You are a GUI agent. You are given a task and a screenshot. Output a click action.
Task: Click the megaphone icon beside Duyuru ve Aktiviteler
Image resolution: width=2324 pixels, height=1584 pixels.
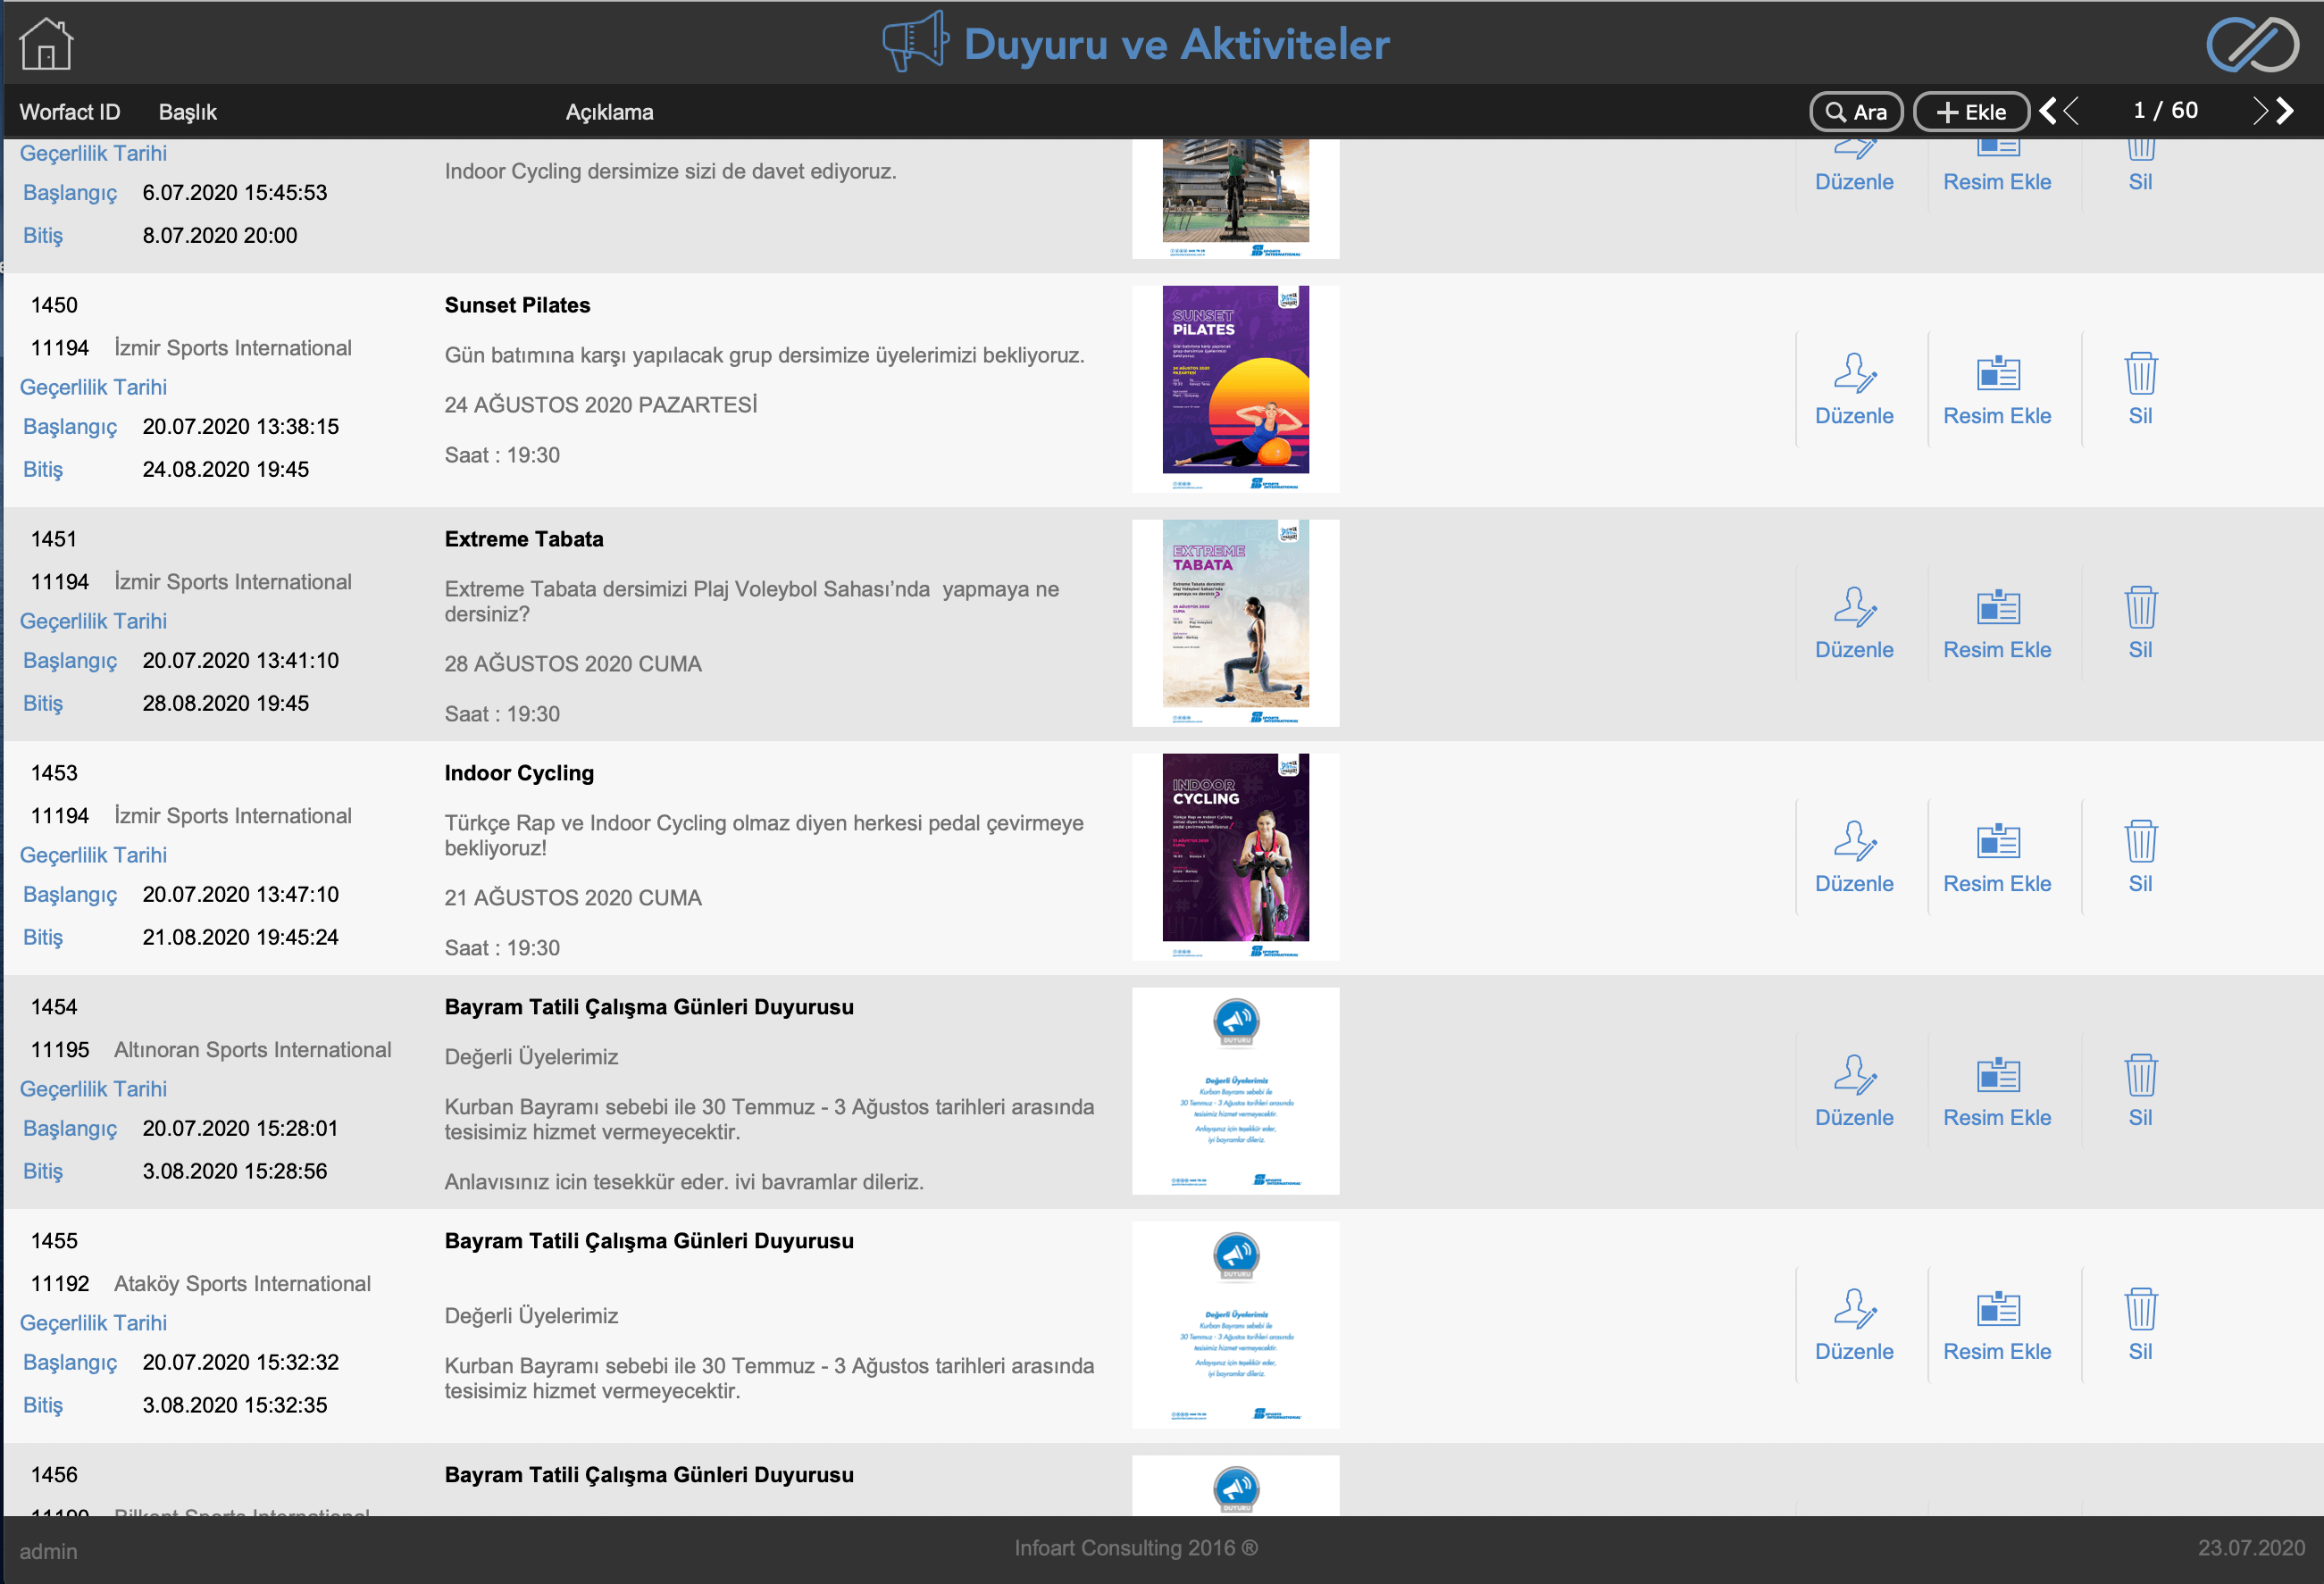point(915,42)
